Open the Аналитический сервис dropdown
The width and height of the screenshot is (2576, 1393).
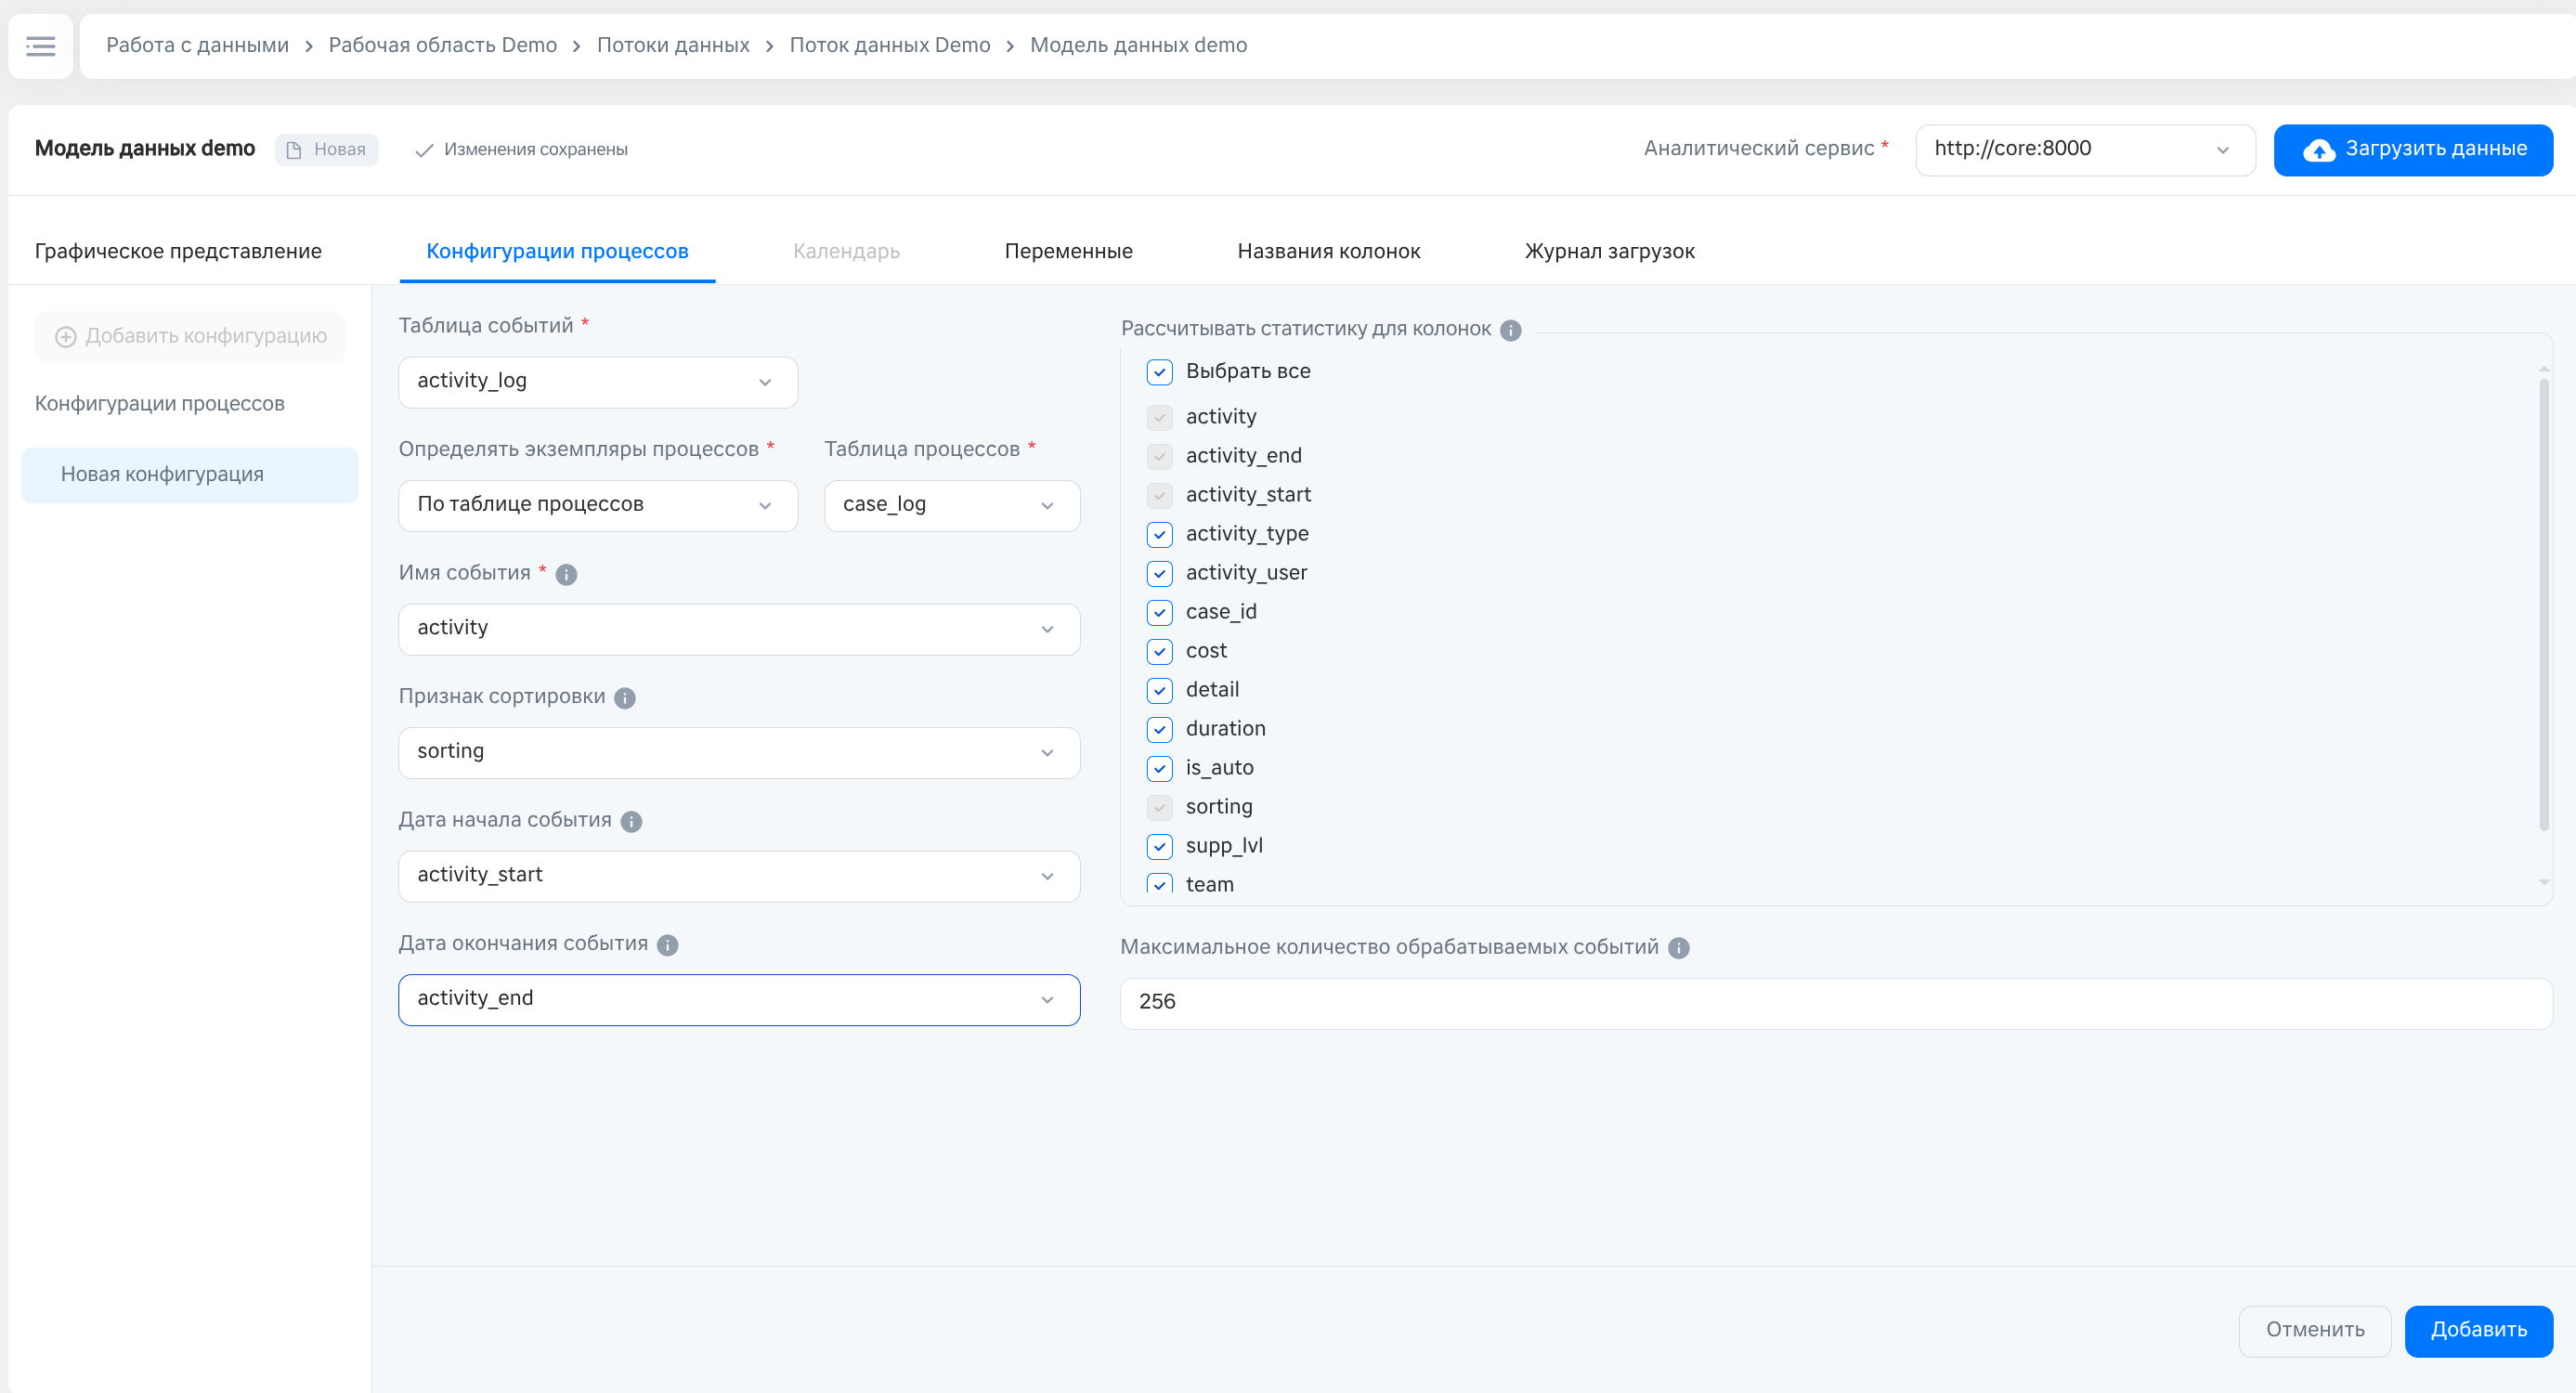coord(2085,150)
